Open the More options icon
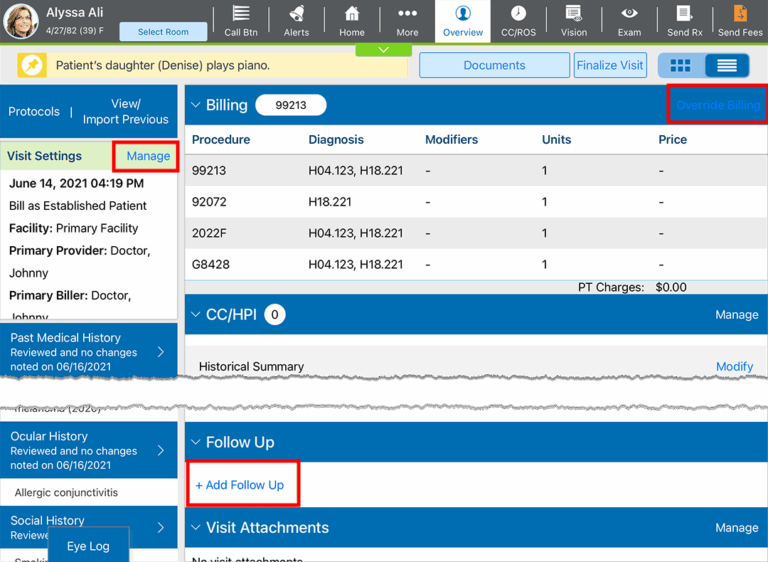Image resolution: width=768 pixels, height=562 pixels. [407, 20]
